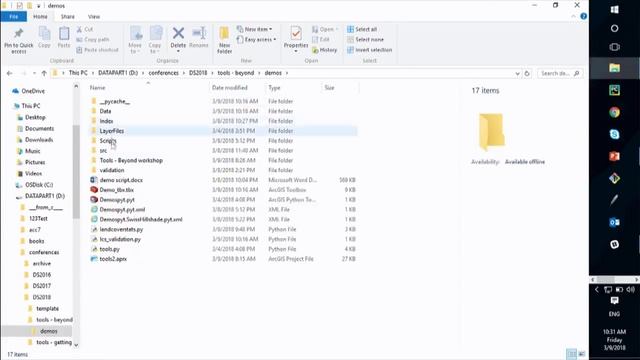Viewport: 640px width, 360px height.
Task: Refresh the current folder view
Action: (x=527, y=73)
